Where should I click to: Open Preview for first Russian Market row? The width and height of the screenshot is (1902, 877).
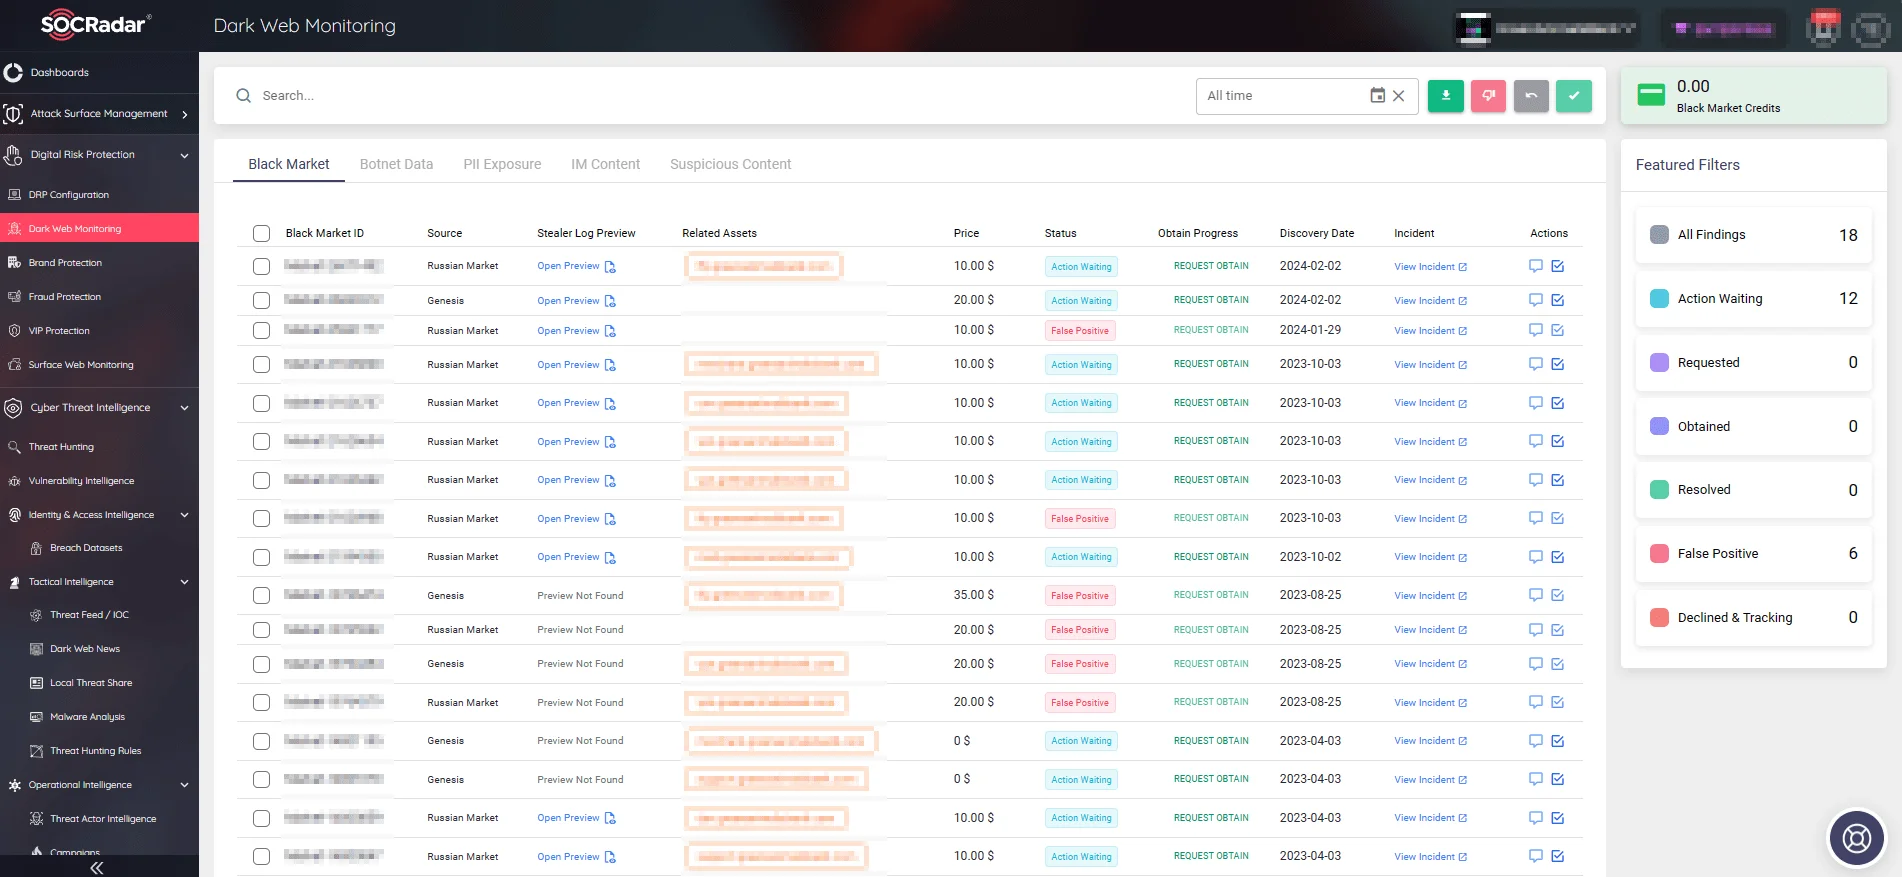coord(576,266)
